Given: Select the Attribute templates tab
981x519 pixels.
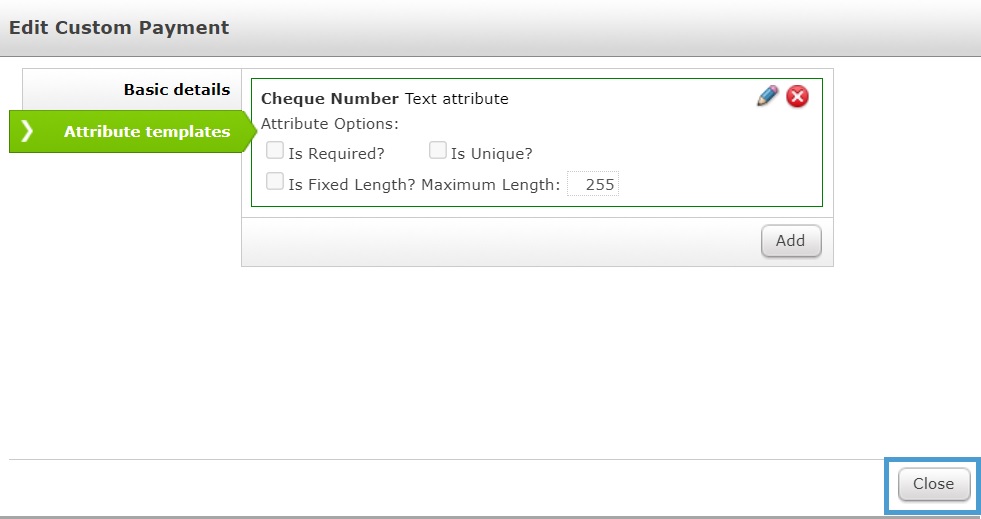Looking at the screenshot, I should coord(146,132).
